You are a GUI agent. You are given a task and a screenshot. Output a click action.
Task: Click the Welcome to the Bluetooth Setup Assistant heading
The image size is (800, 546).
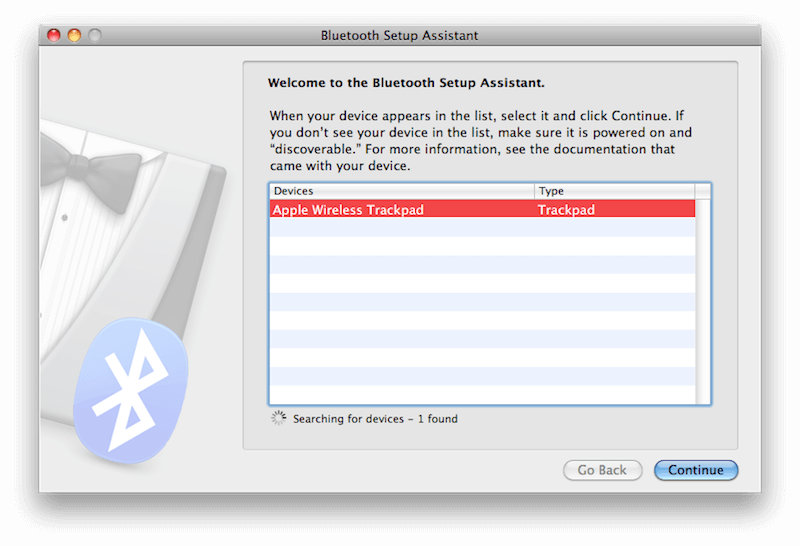[406, 83]
